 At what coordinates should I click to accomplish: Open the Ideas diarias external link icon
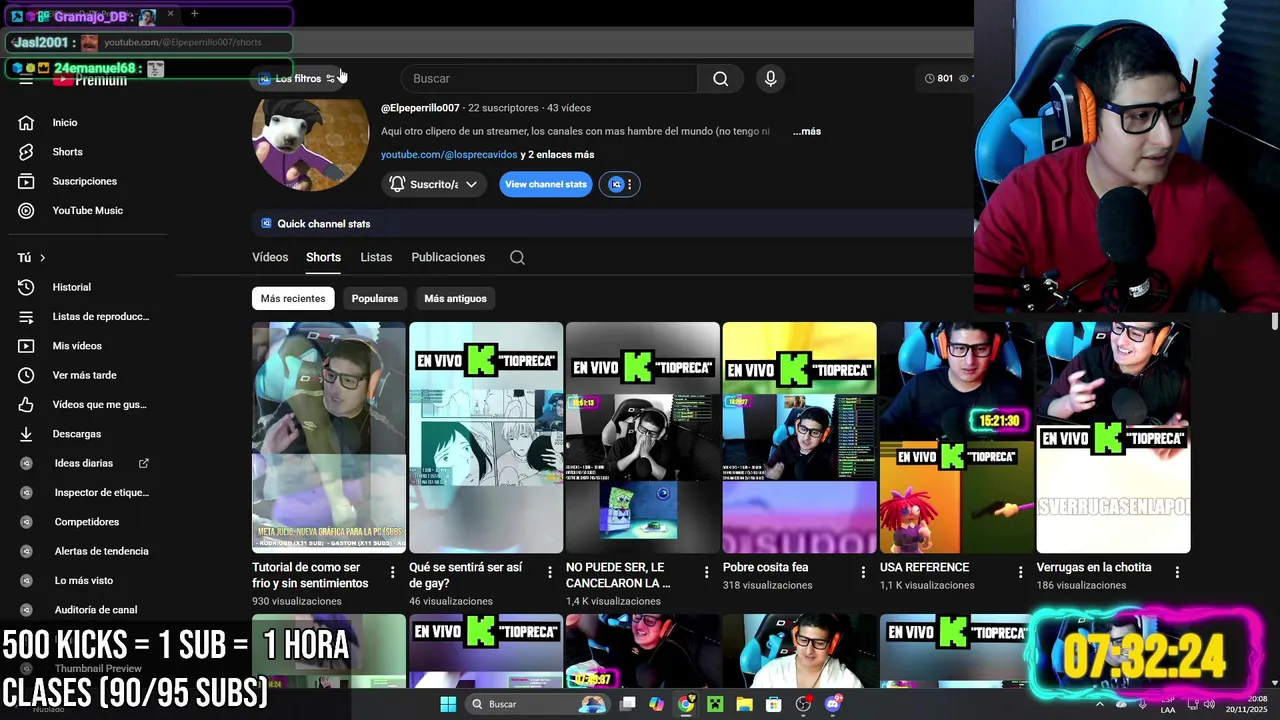click(143, 463)
